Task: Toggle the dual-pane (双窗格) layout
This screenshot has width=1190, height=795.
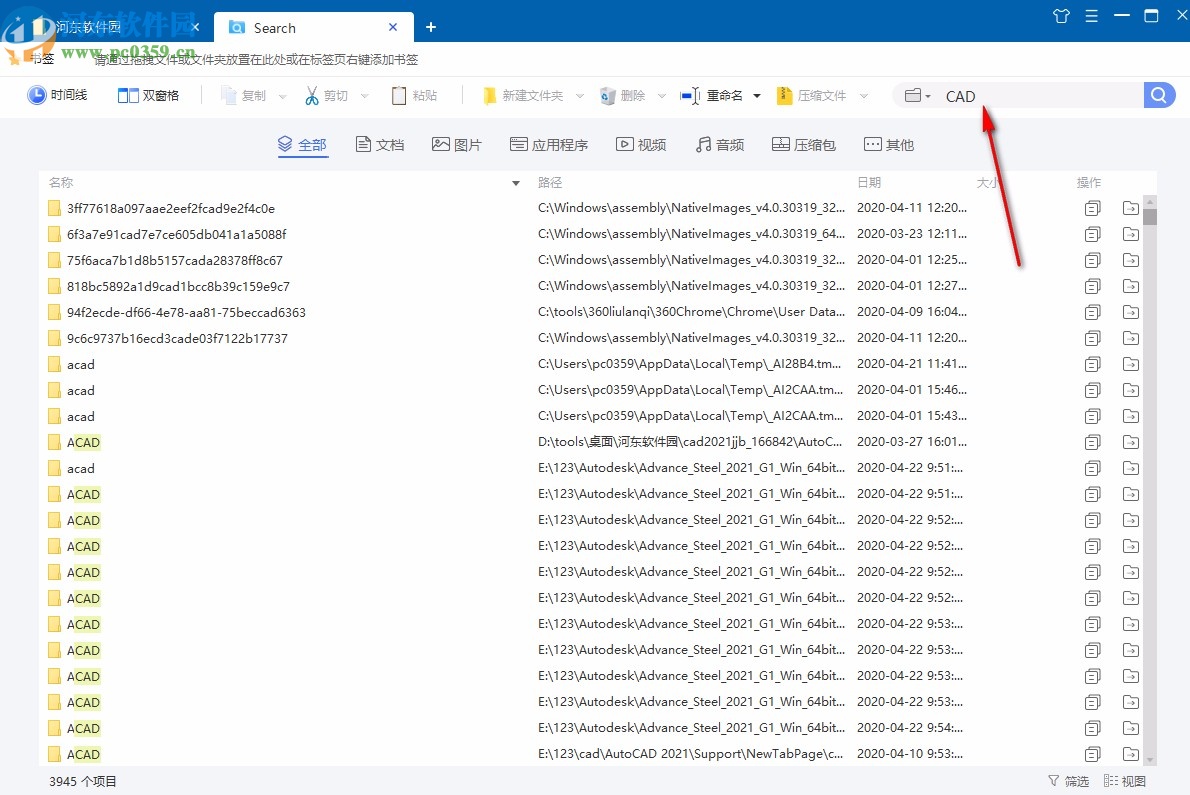Action: click(149, 96)
